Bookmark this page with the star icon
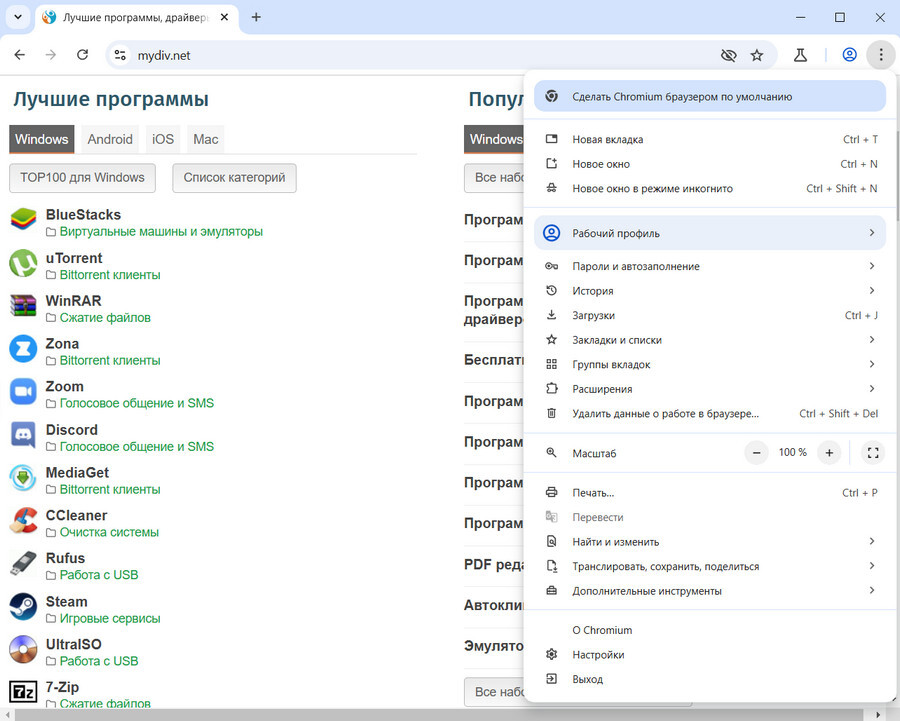Screen dimensions: 900x721 pos(757,55)
